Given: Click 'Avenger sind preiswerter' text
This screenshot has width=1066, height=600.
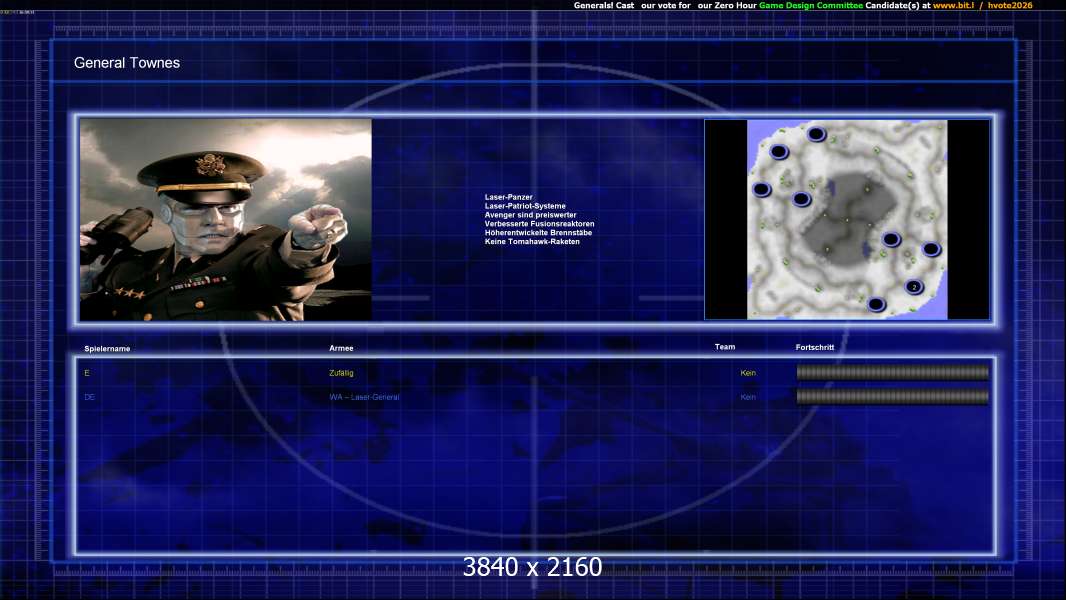Looking at the screenshot, I should [530, 215].
